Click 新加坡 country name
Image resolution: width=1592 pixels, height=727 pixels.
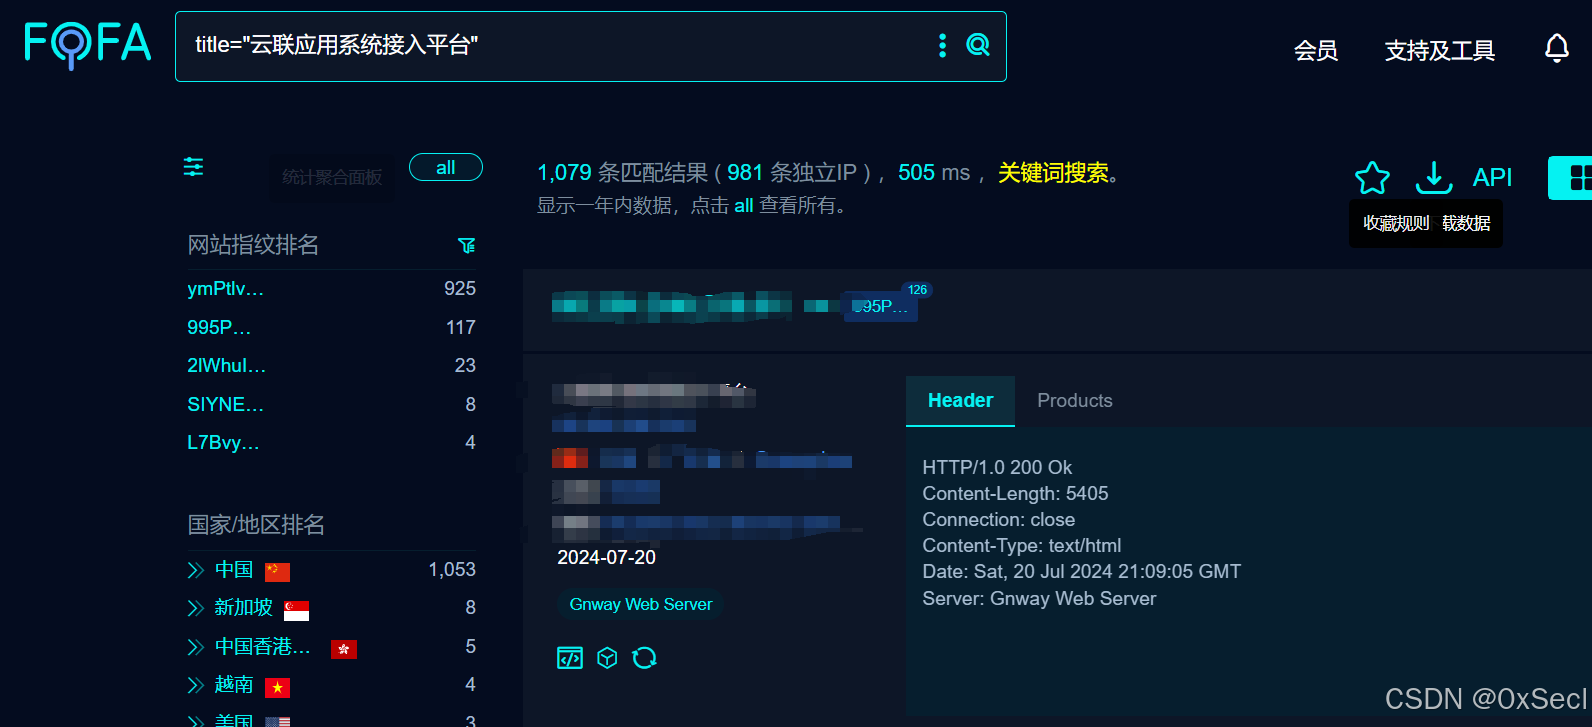click(243, 608)
